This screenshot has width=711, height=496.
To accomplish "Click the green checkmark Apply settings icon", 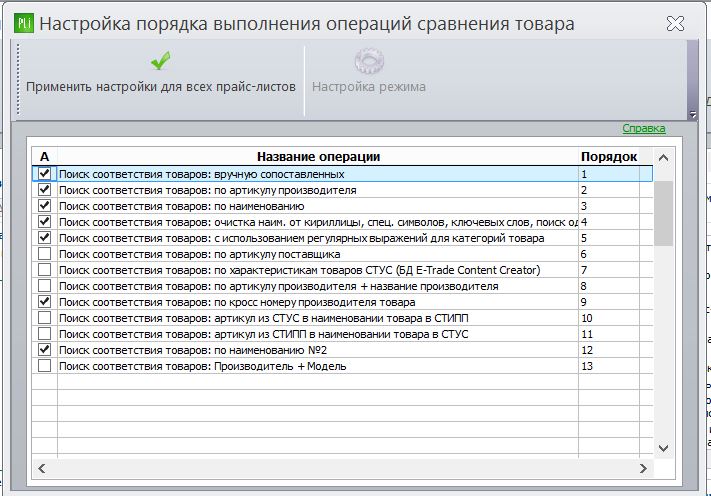I will pyautogui.click(x=161, y=60).
